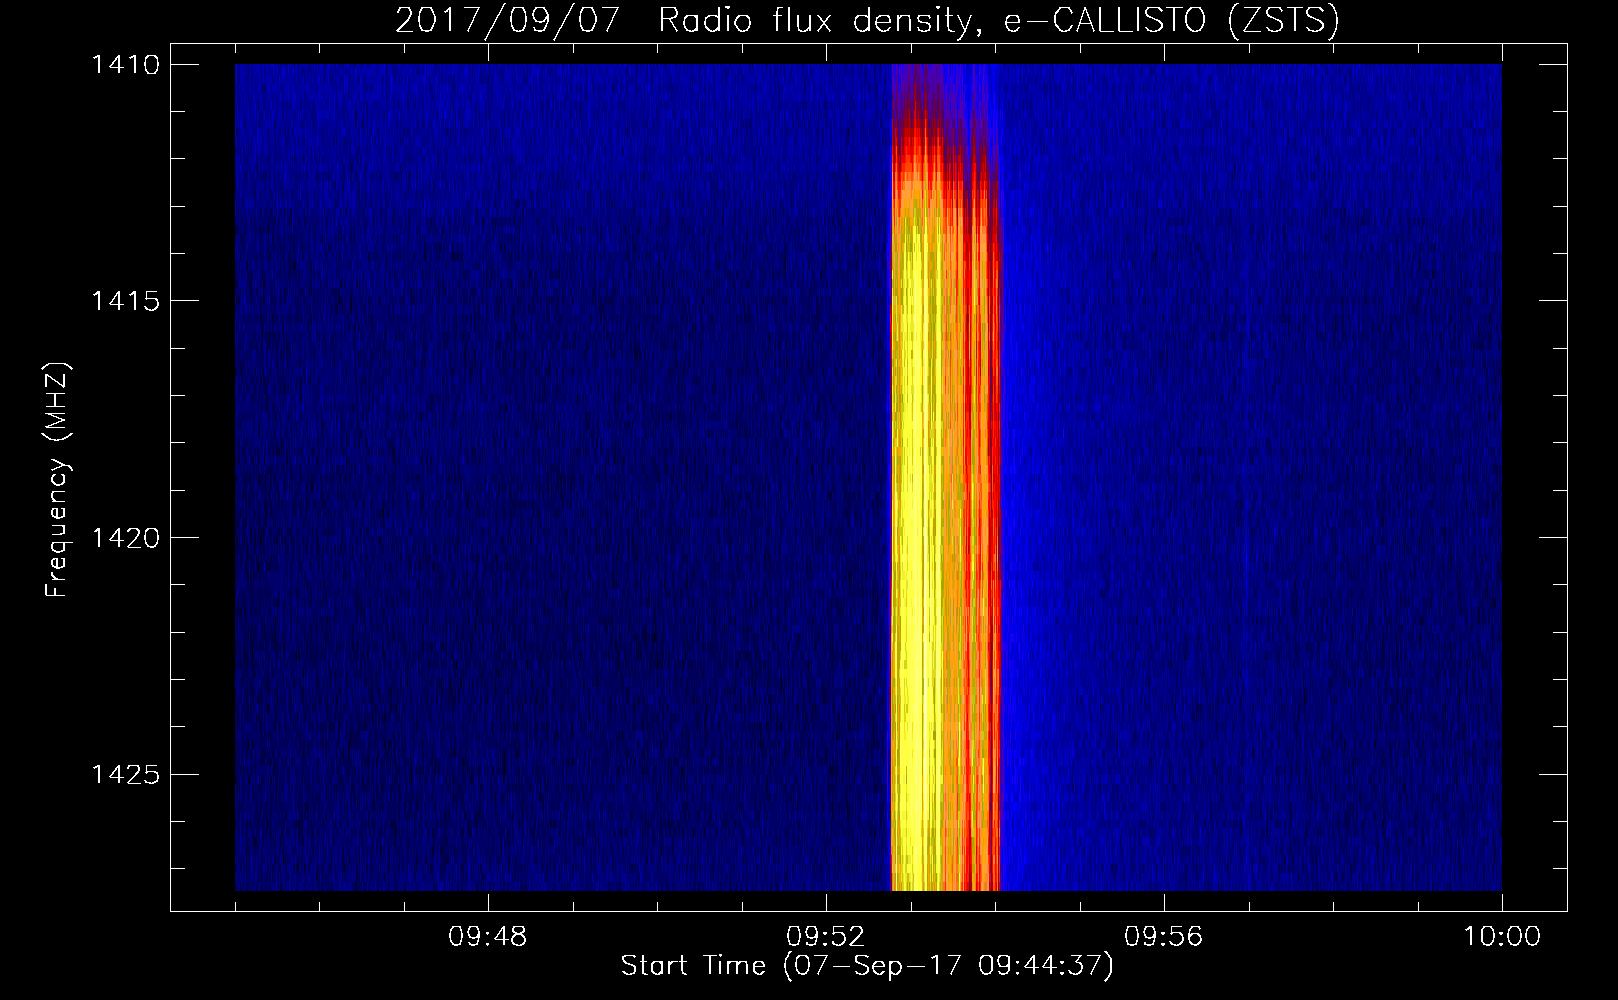This screenshot has width=1618, height=1000.
Task: Click the plot title '2017/09/07 Radio flux density, e-CALLISTO (ZSTS)'
Action: [867, 20]
